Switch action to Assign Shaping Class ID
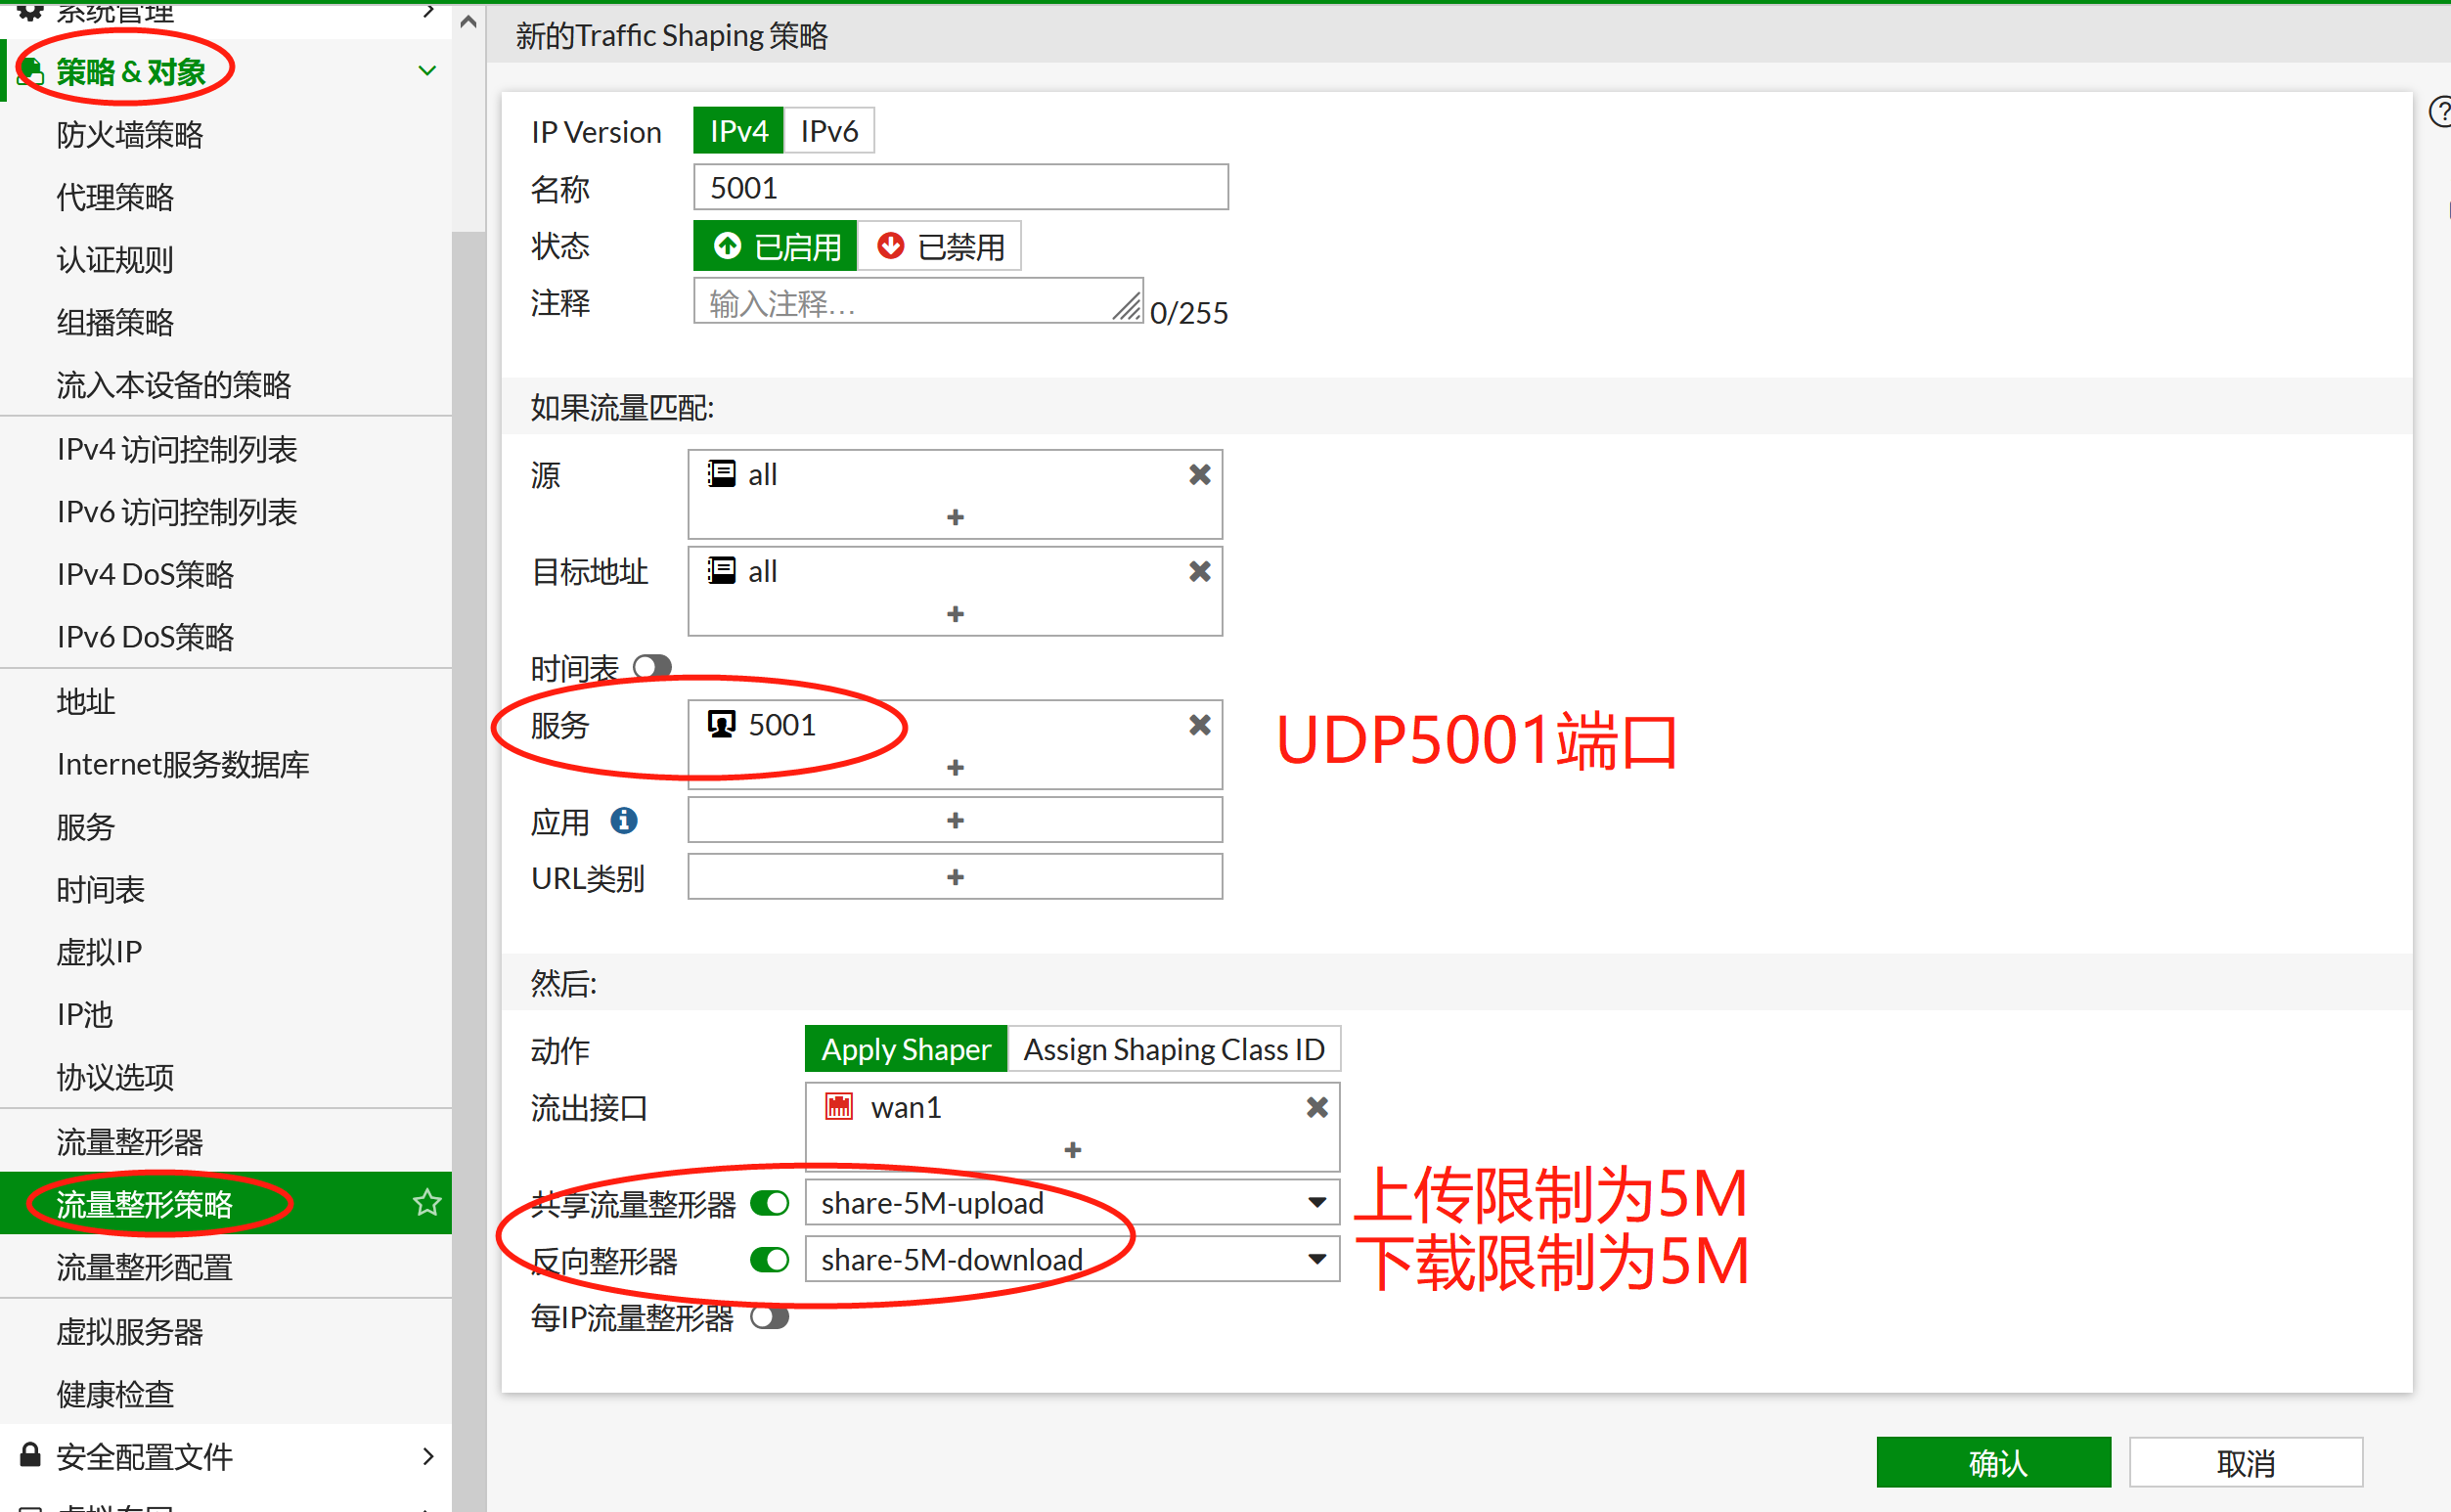The height and width of the screenshot is (1512, 2451). click(x=1173, y=1049)
